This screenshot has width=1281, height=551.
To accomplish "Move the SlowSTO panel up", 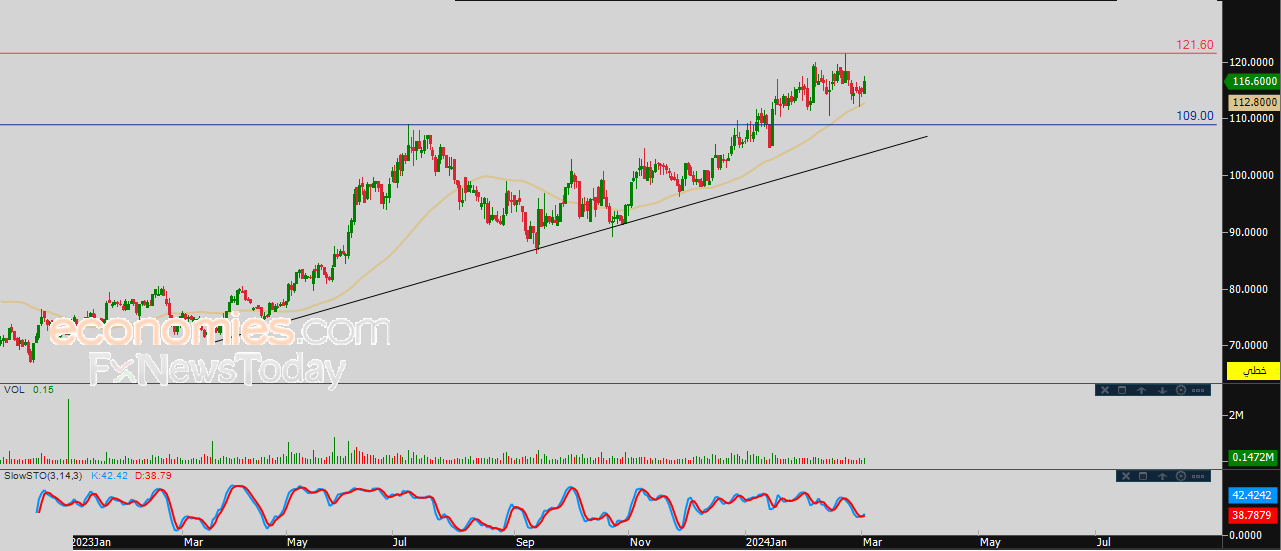I will point(1162,476).
